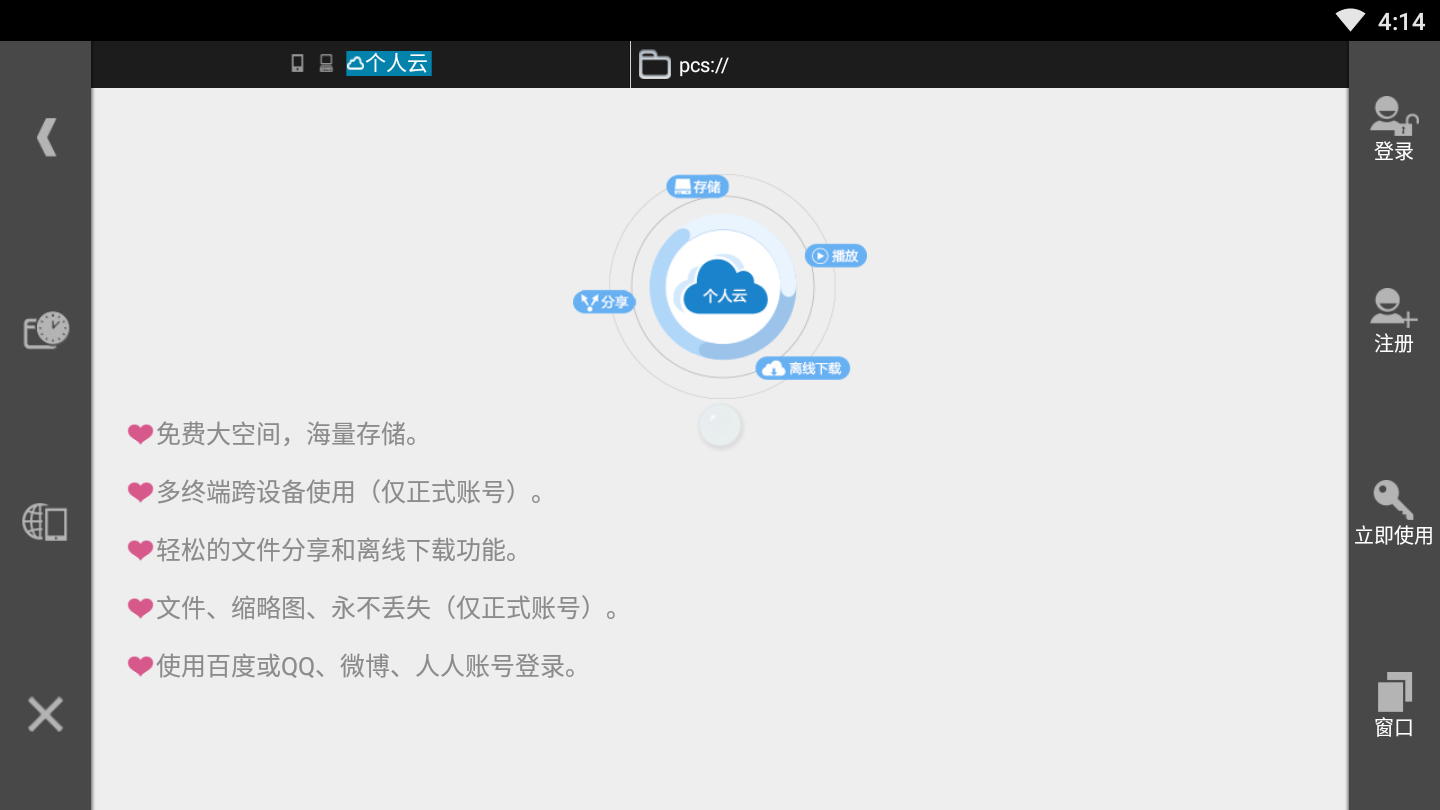Select the computer icon in top bar
1440x810 pixels.
326,64
